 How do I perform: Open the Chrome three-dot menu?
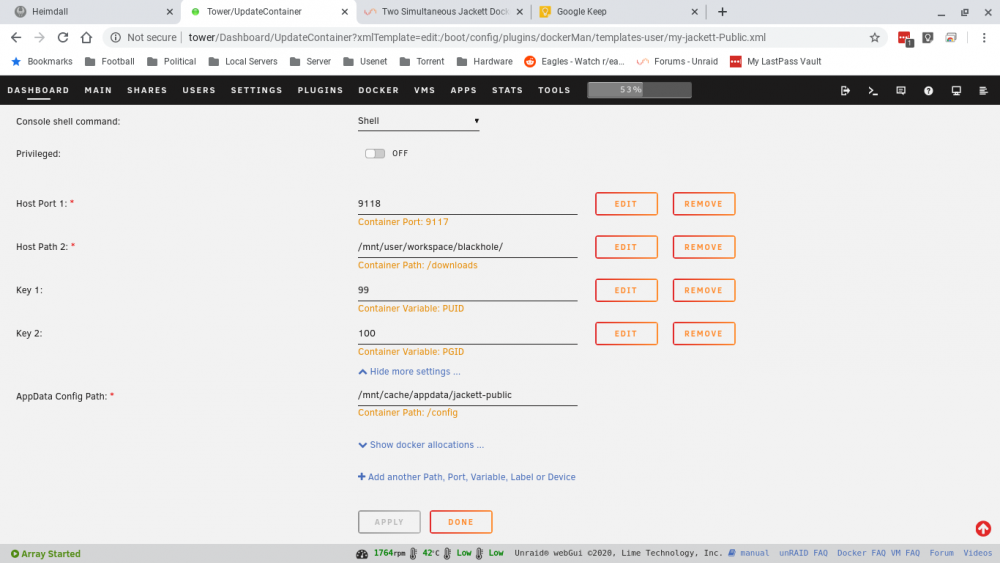pyautogui.click(x=983, y=38)
